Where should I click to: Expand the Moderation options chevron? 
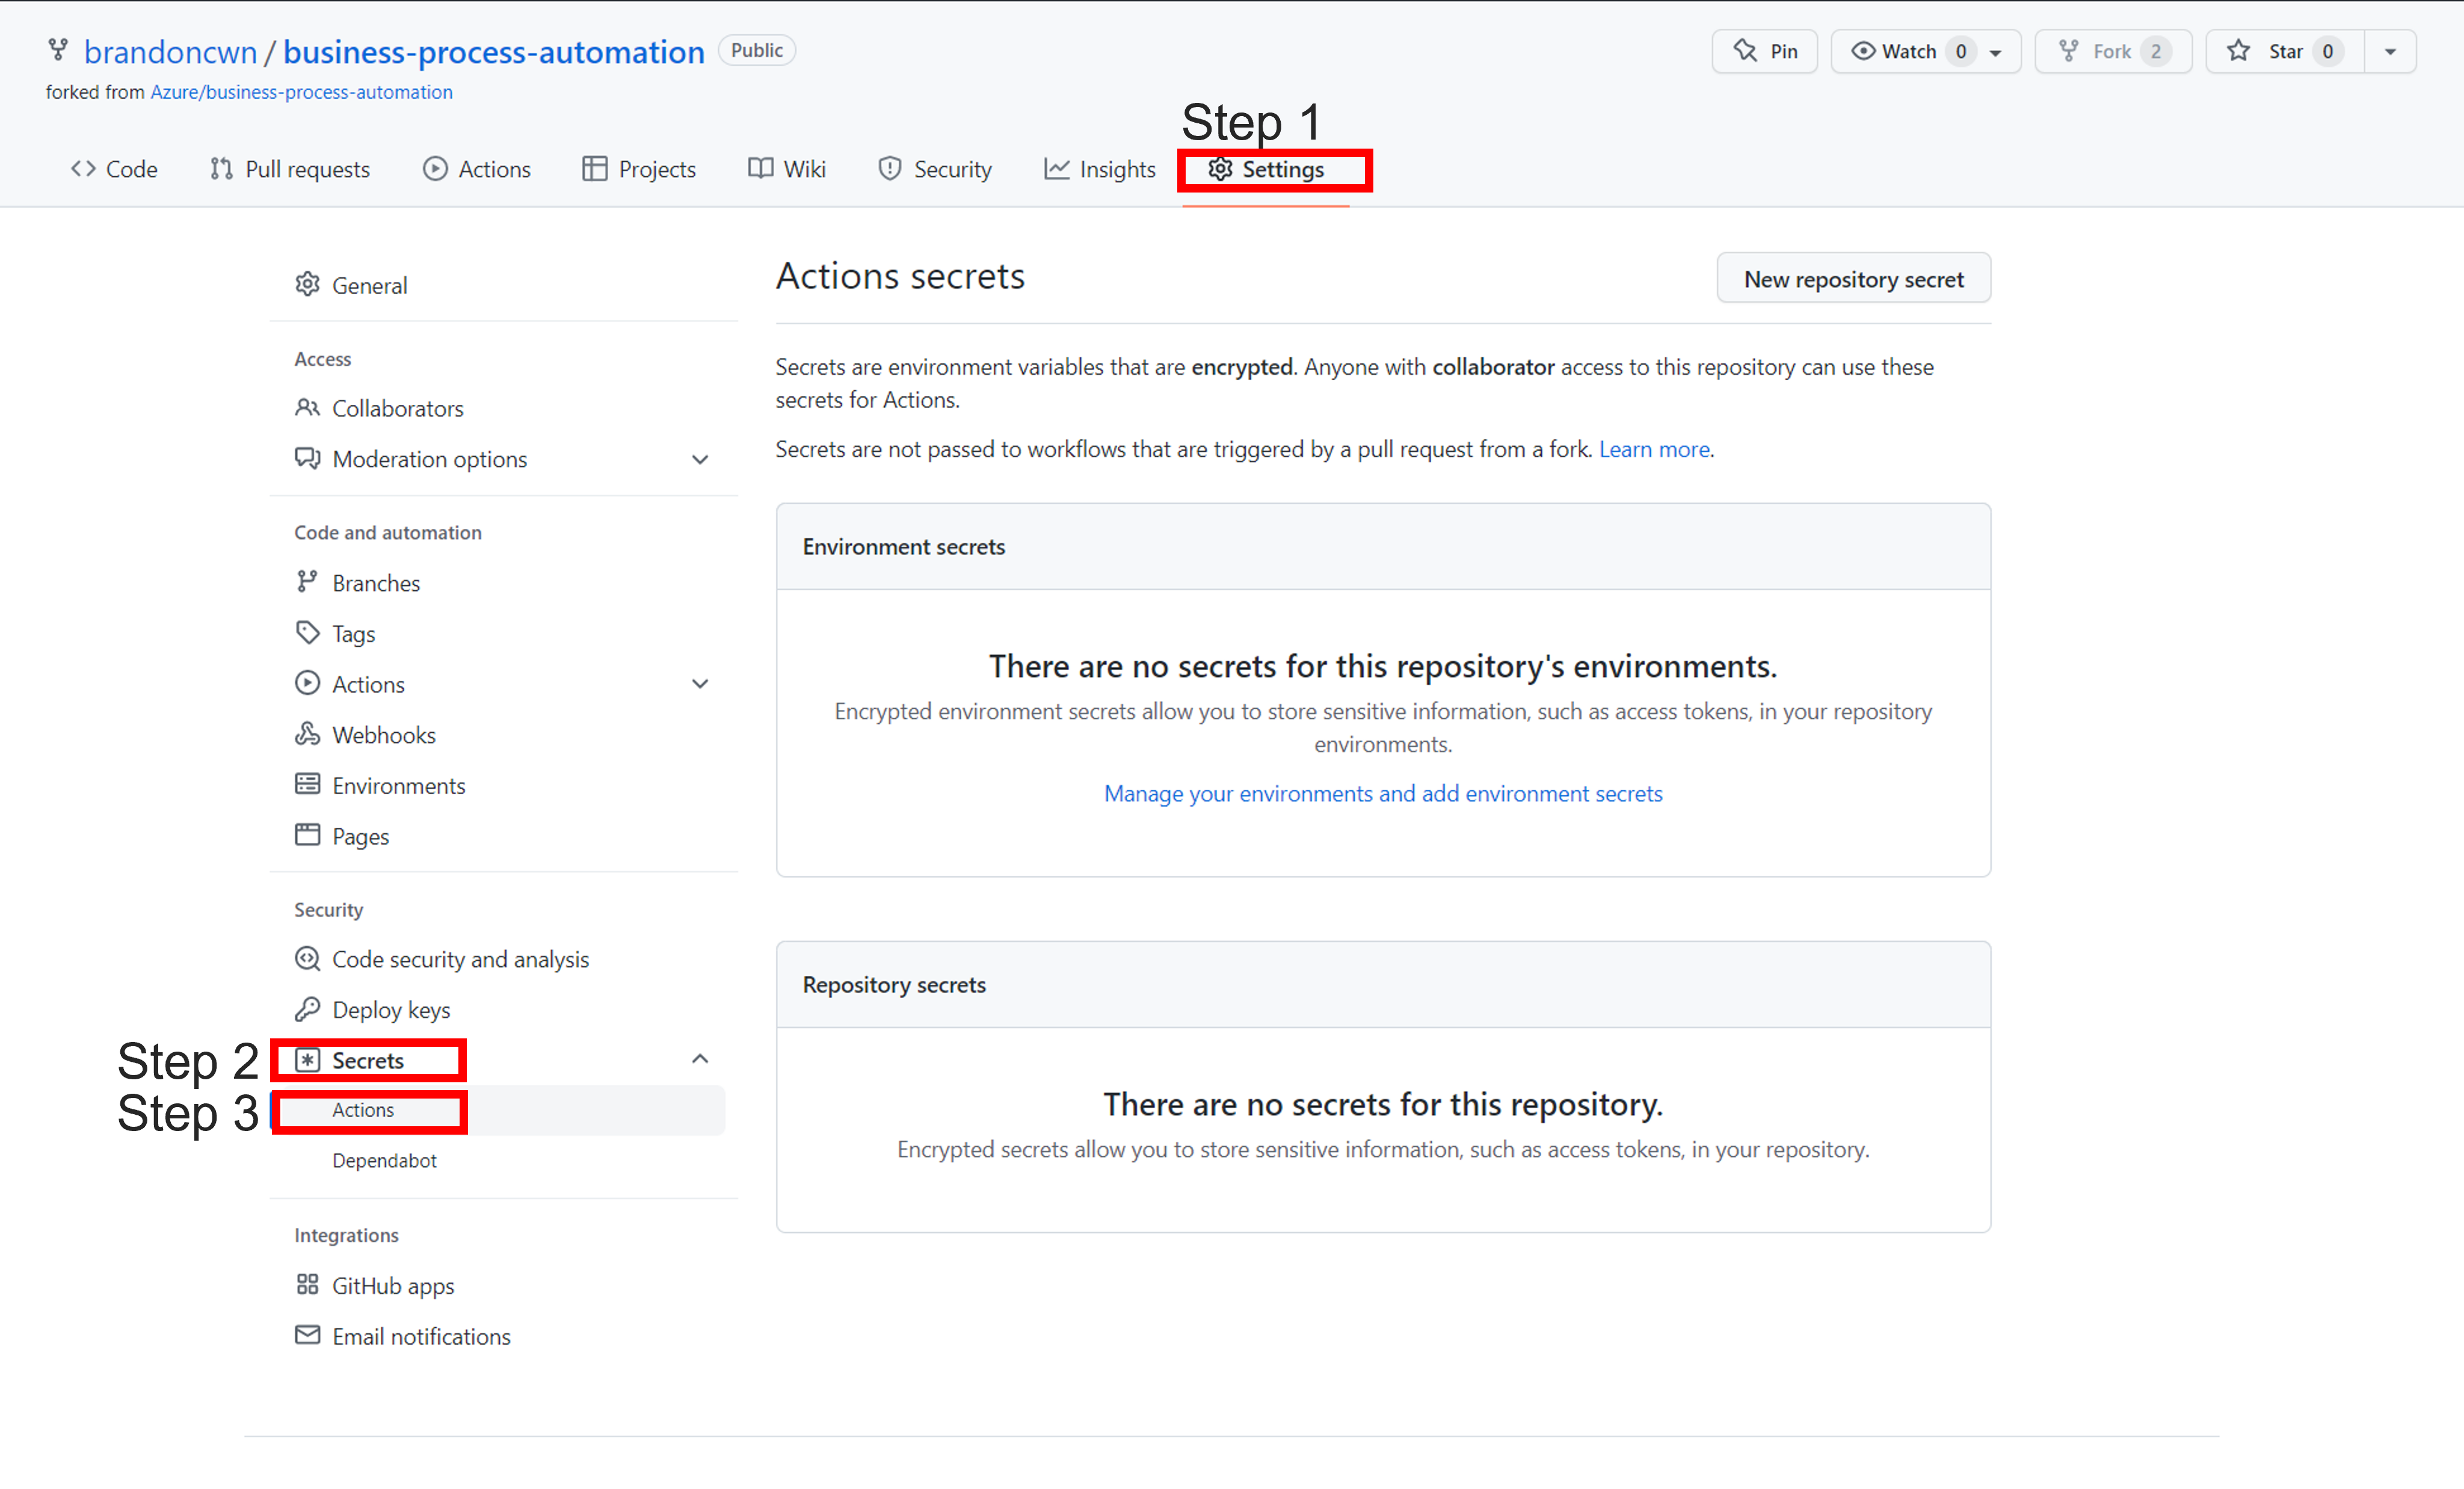(x=700, y=460)
